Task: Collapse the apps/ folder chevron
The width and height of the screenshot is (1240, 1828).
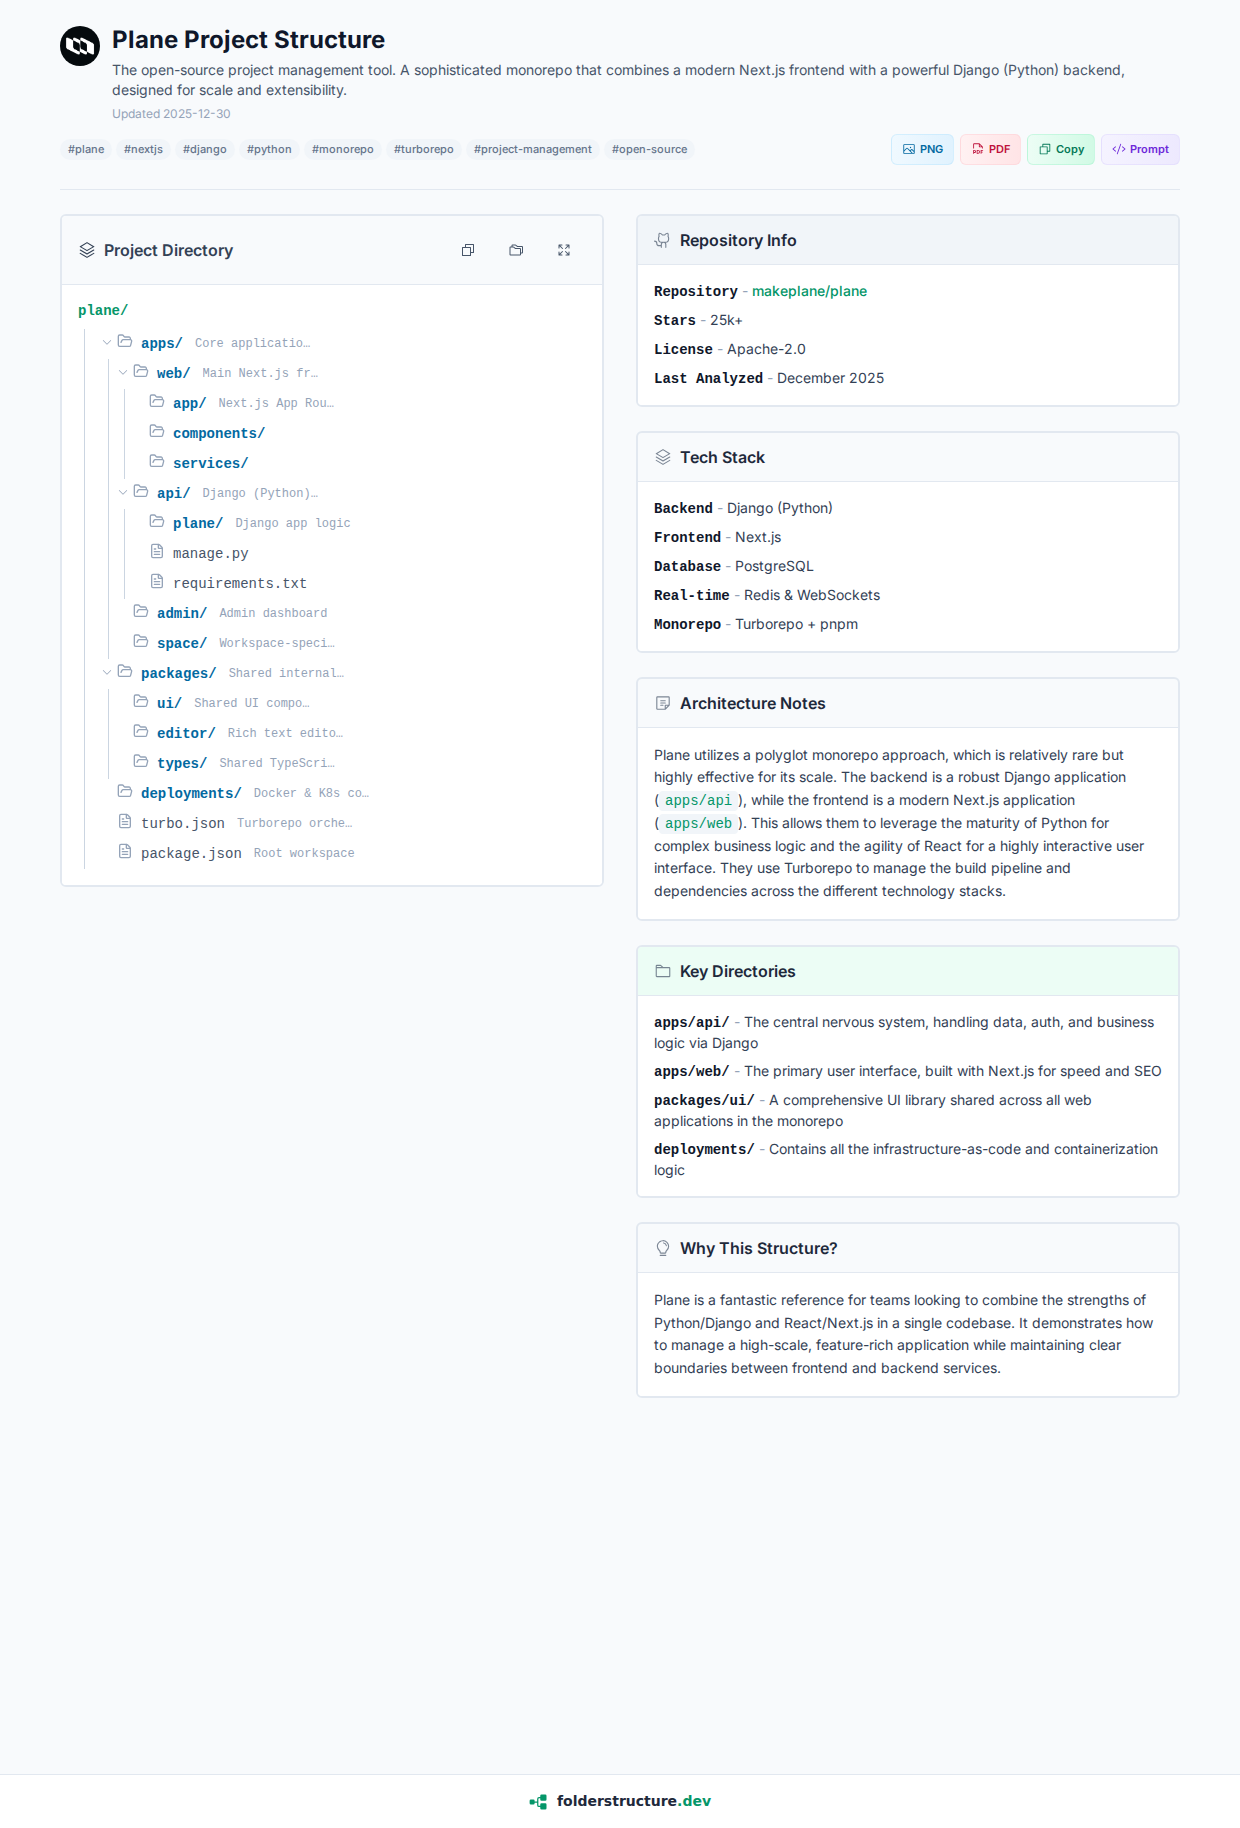Action: pos(107,342)
